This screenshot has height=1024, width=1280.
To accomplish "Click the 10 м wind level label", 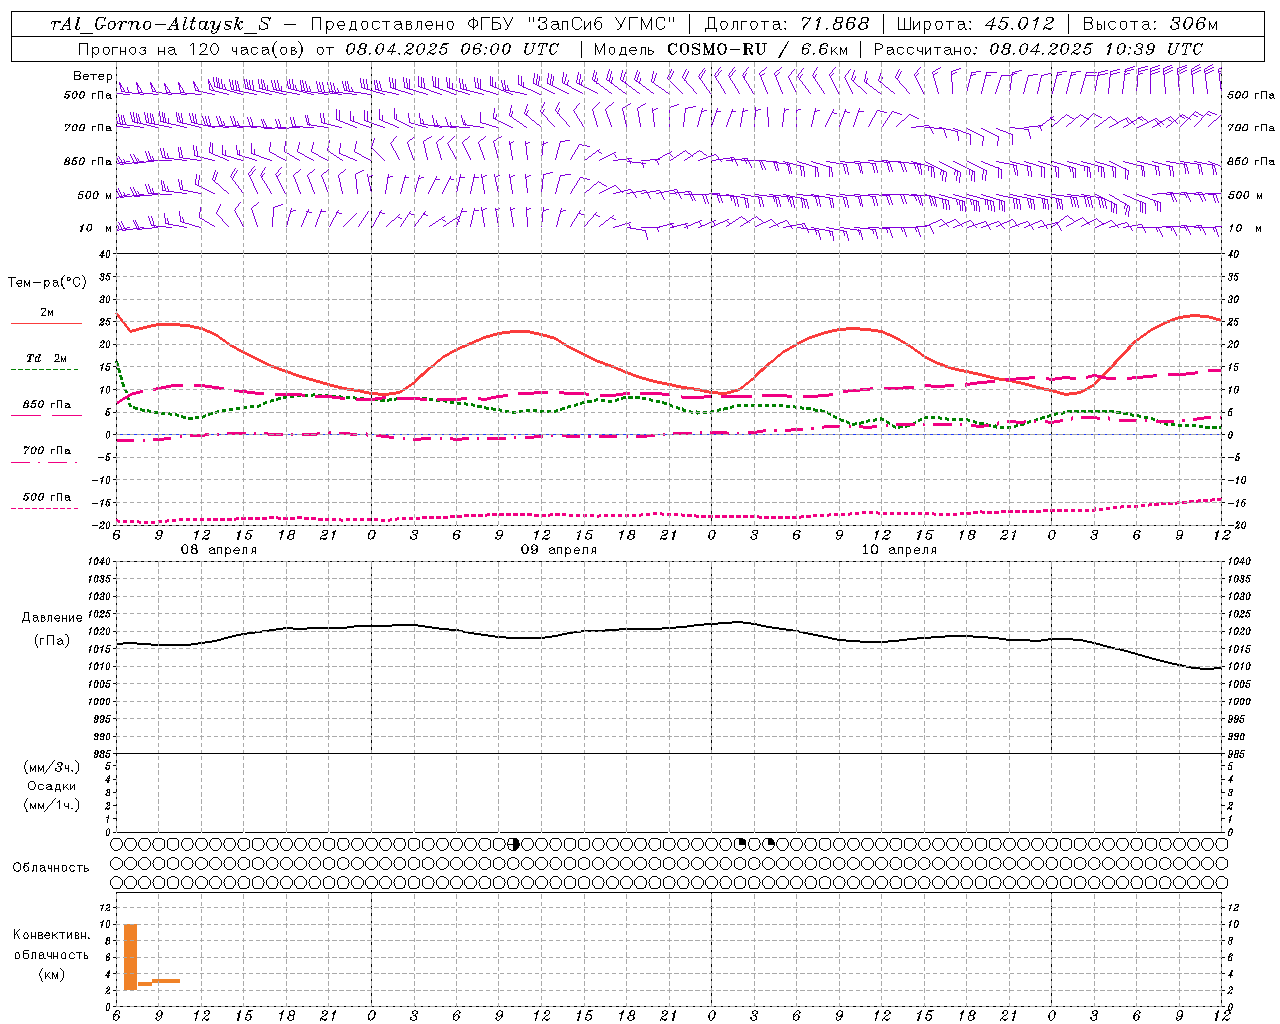I will tap(96, 228).
